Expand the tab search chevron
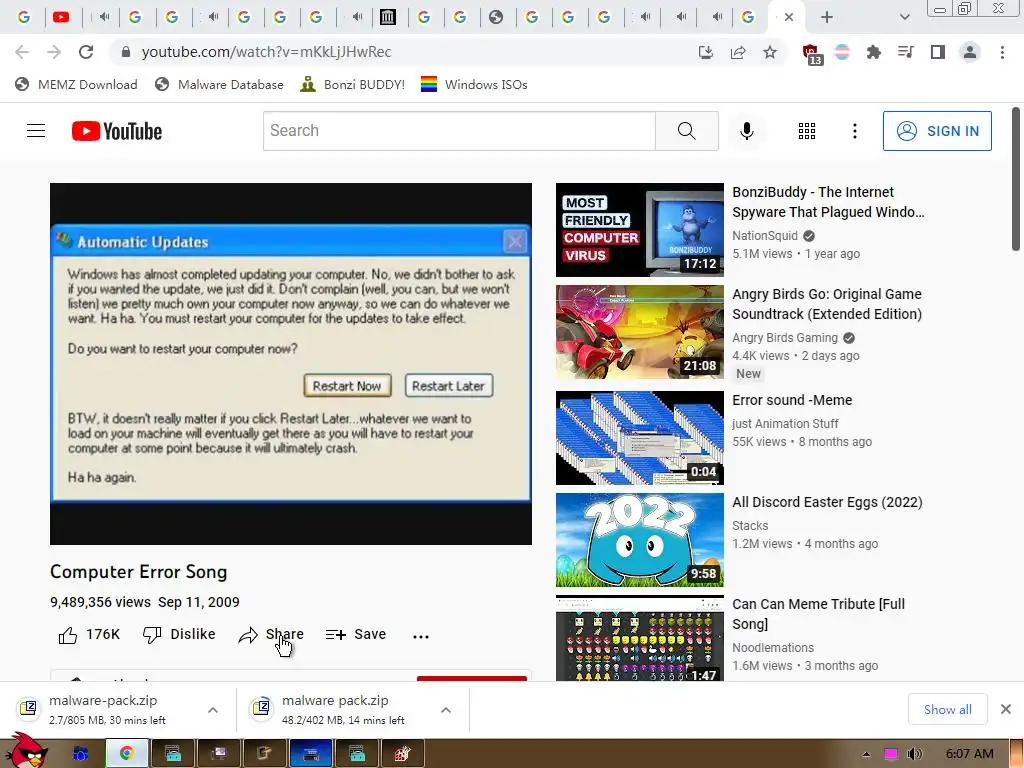Image resolution: width=1024 pixels, height=768 pixels. tap(904, 17)
